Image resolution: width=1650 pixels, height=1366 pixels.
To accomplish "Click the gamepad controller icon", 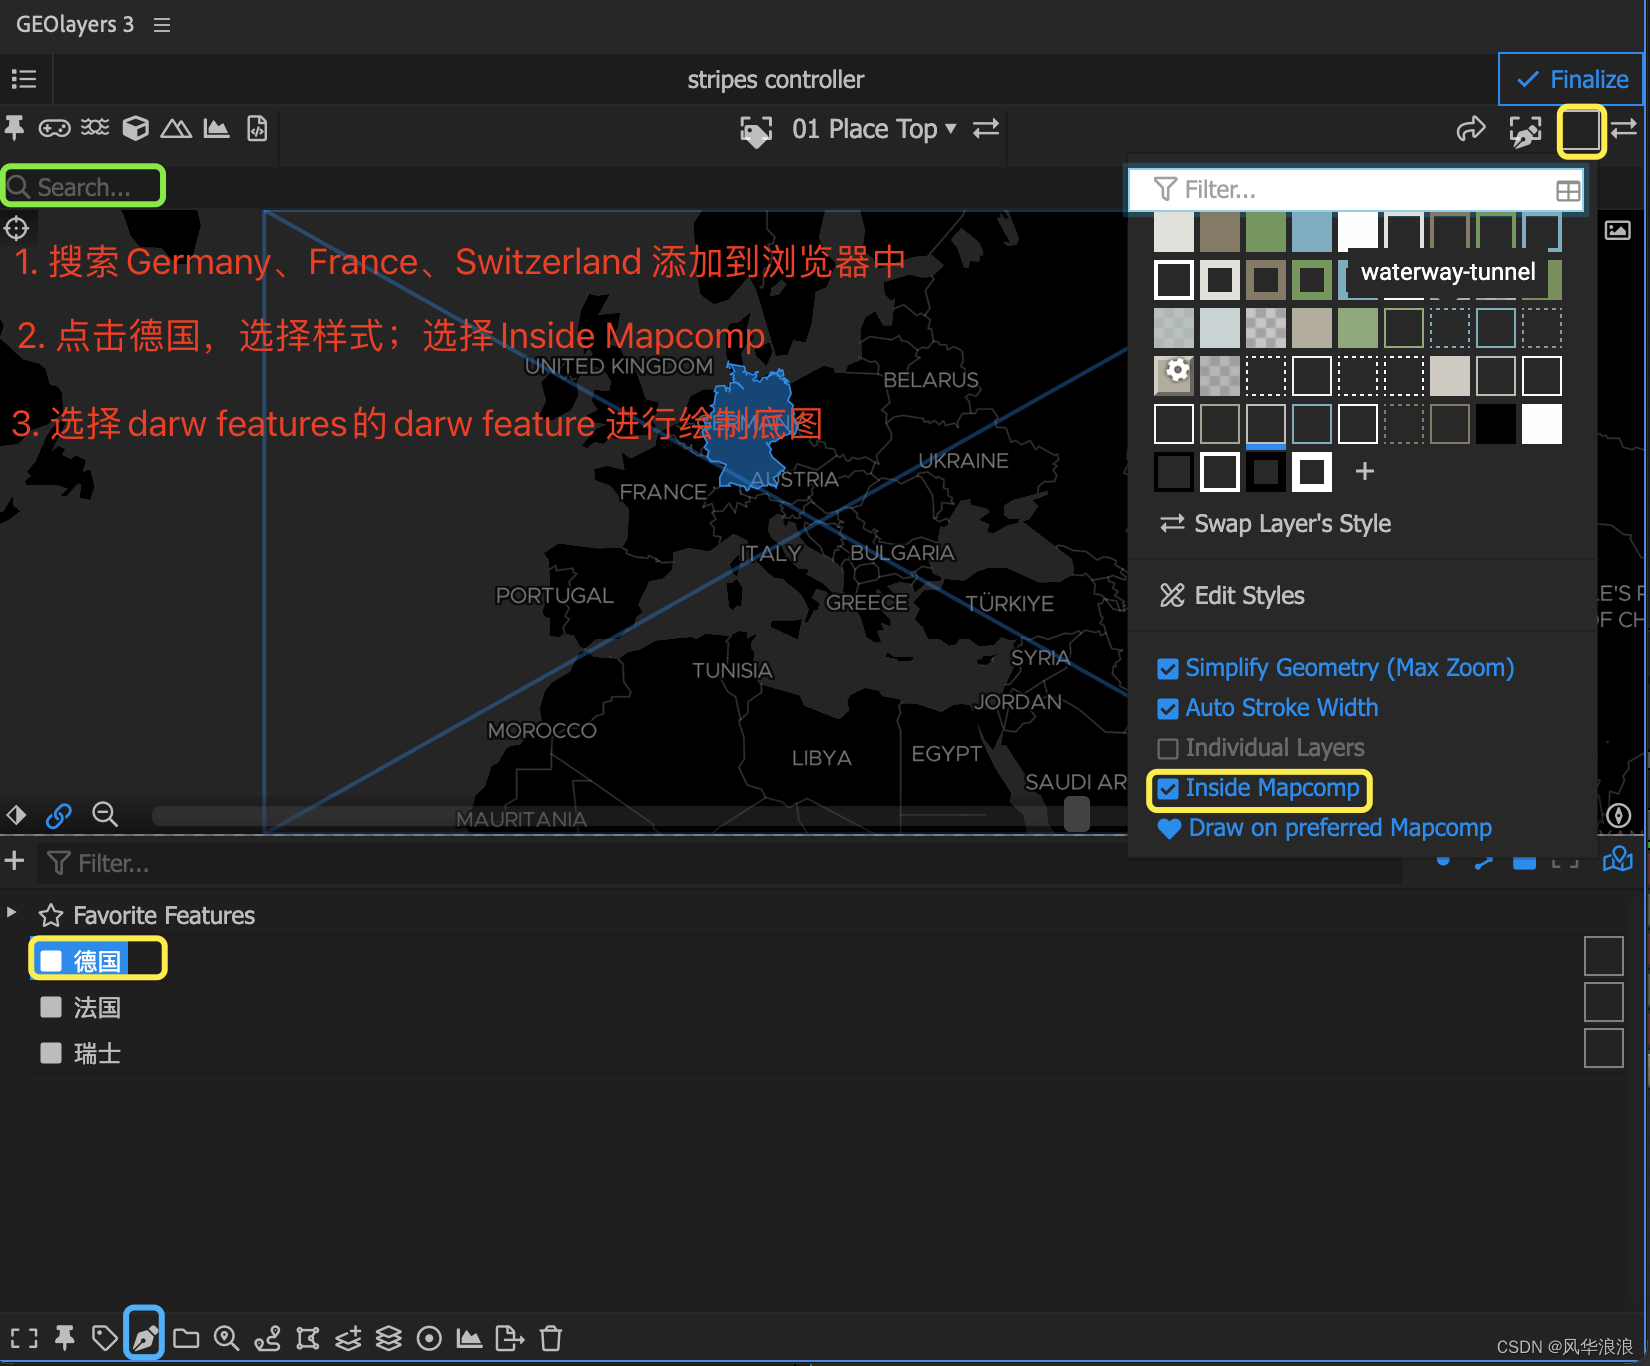I will (54, 128).
